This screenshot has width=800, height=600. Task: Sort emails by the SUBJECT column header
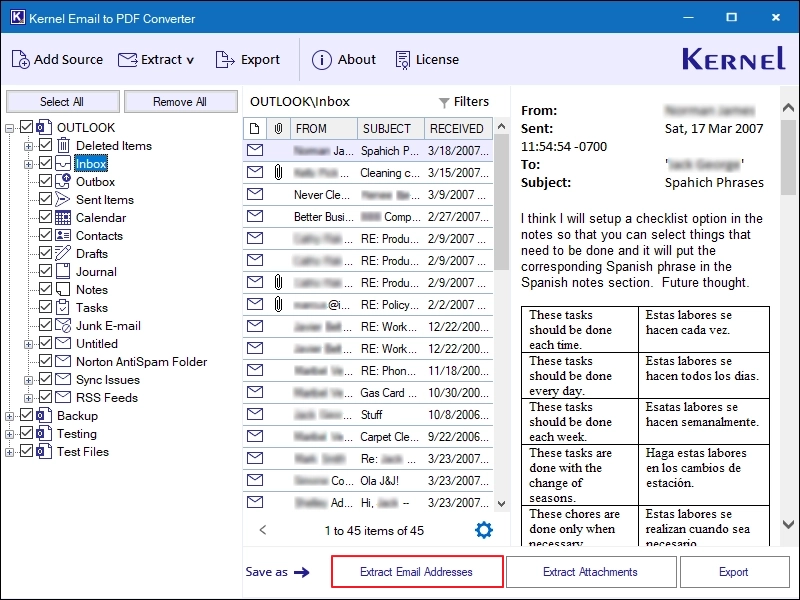click(391, 129)
